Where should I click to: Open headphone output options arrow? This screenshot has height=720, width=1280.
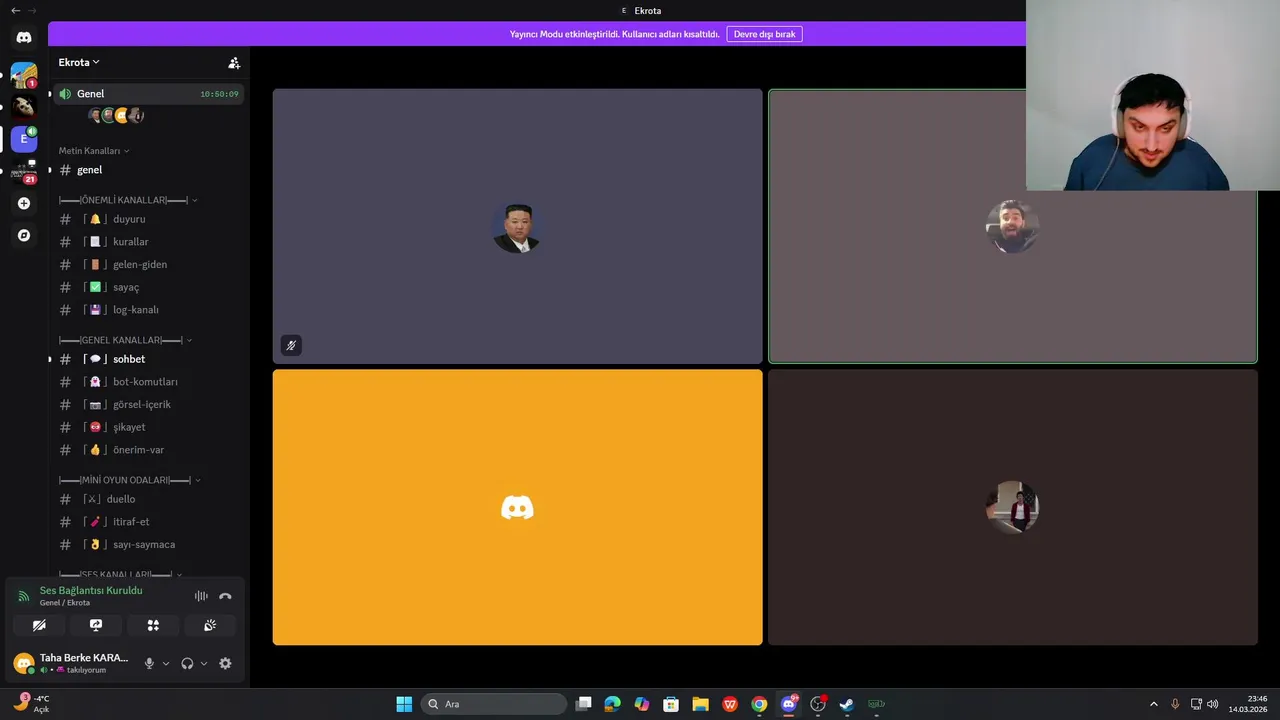click(204, 663)
